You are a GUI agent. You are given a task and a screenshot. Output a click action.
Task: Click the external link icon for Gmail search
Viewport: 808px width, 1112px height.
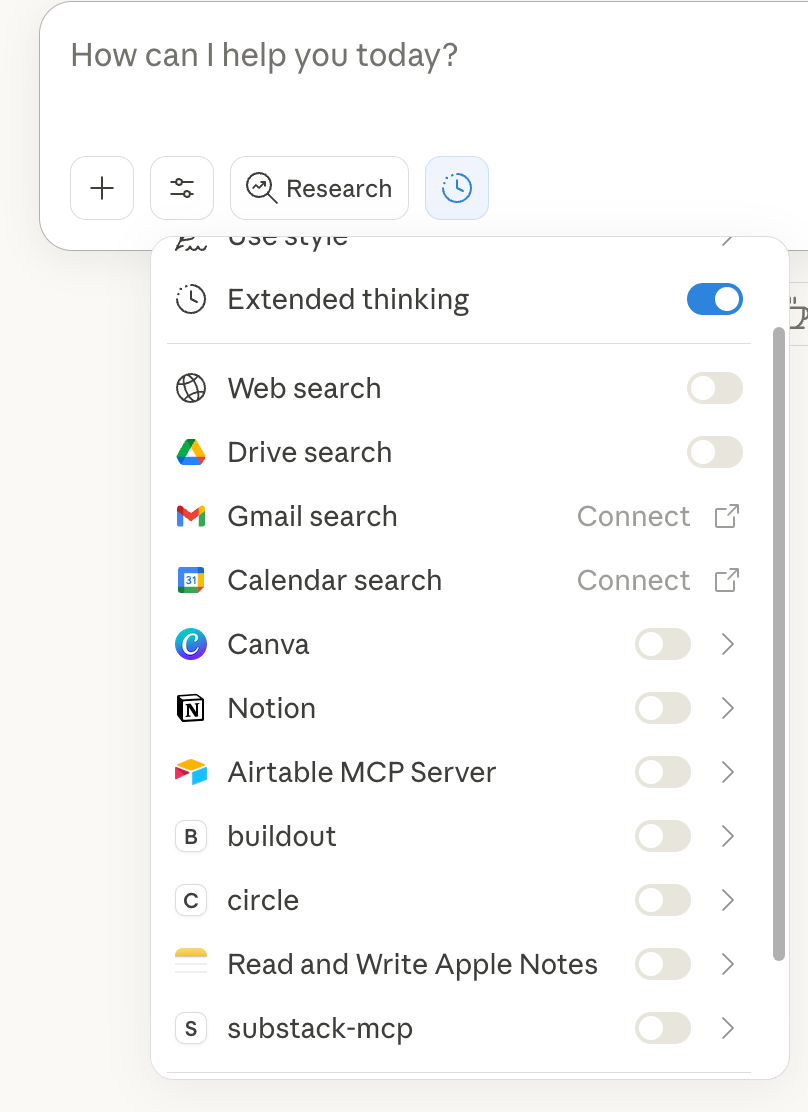tap(726, 516)
